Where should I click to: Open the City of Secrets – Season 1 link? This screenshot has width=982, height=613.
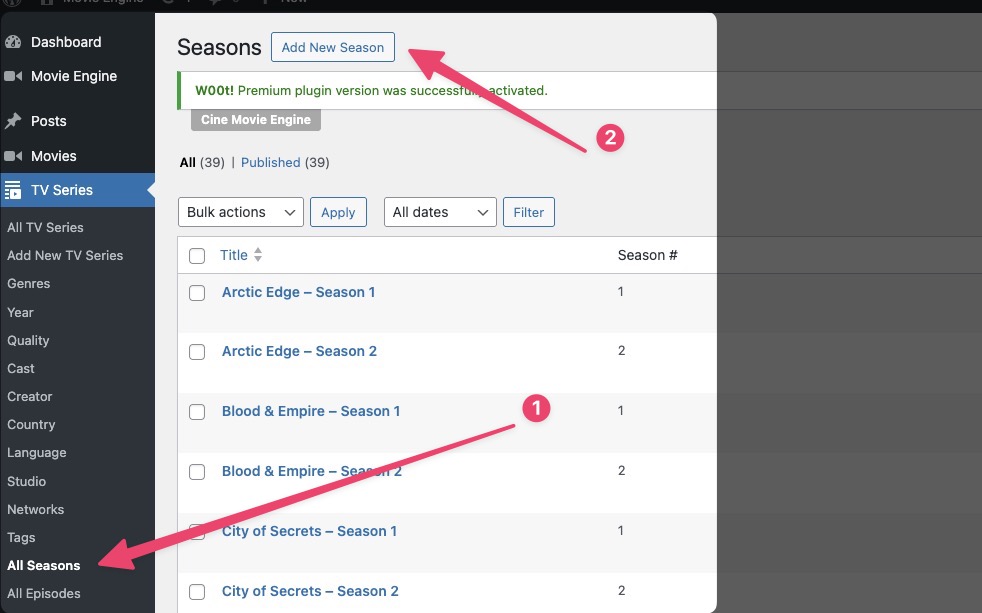(309, 531)
